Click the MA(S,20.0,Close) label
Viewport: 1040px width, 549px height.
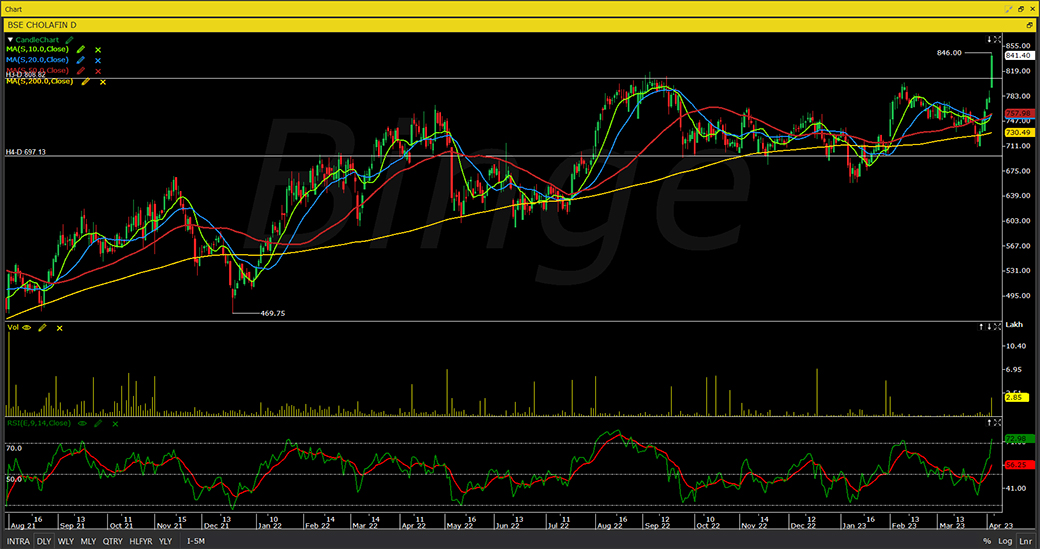tap(38, 60)
